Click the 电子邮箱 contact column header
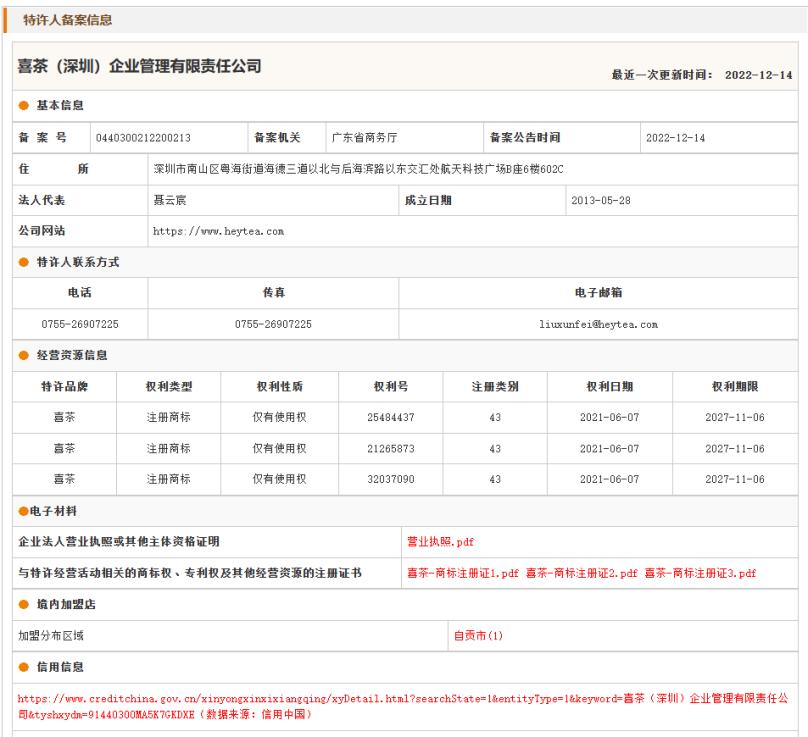 (598, 293)
